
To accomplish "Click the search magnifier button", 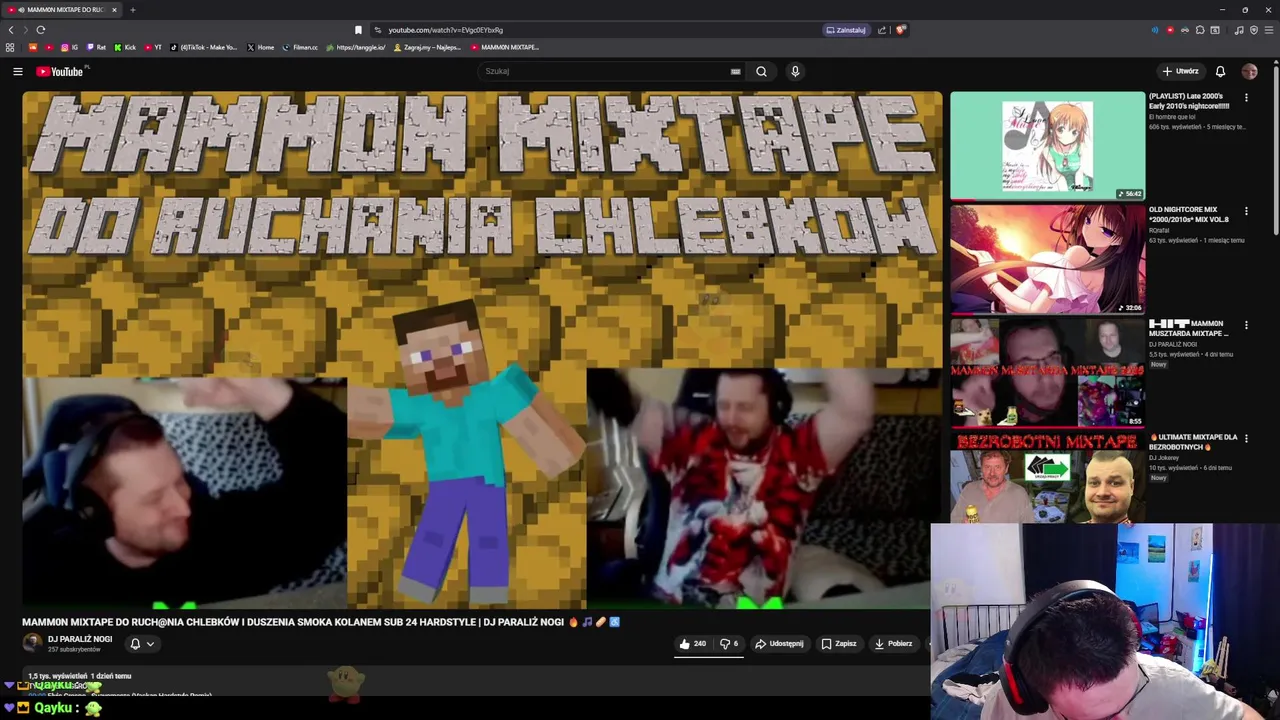I will click(x=761, y=71).
